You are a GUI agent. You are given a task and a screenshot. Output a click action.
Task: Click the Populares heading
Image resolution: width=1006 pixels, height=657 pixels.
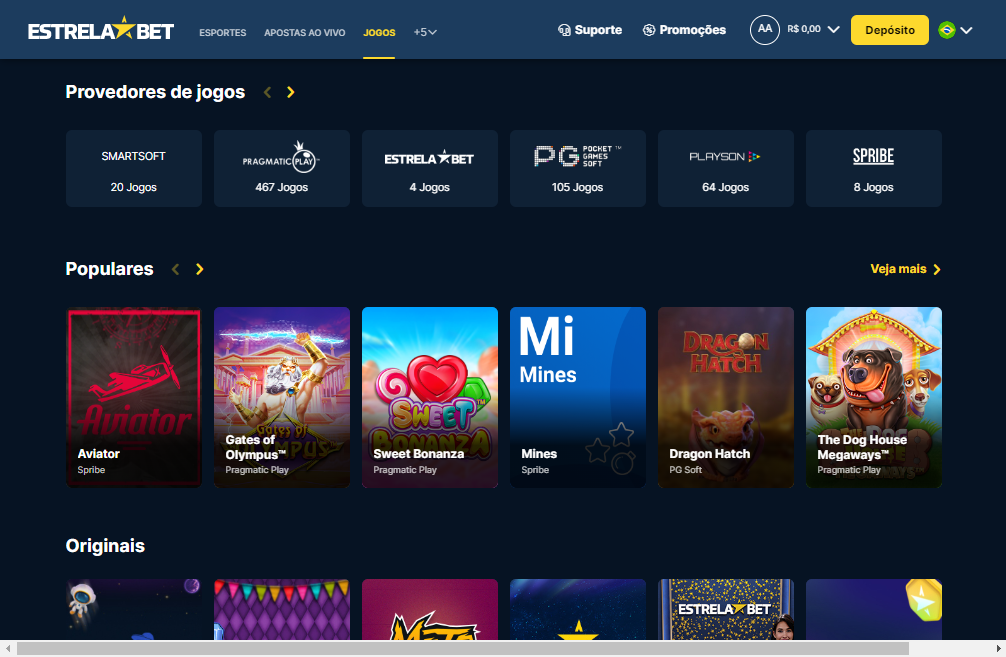110,269
